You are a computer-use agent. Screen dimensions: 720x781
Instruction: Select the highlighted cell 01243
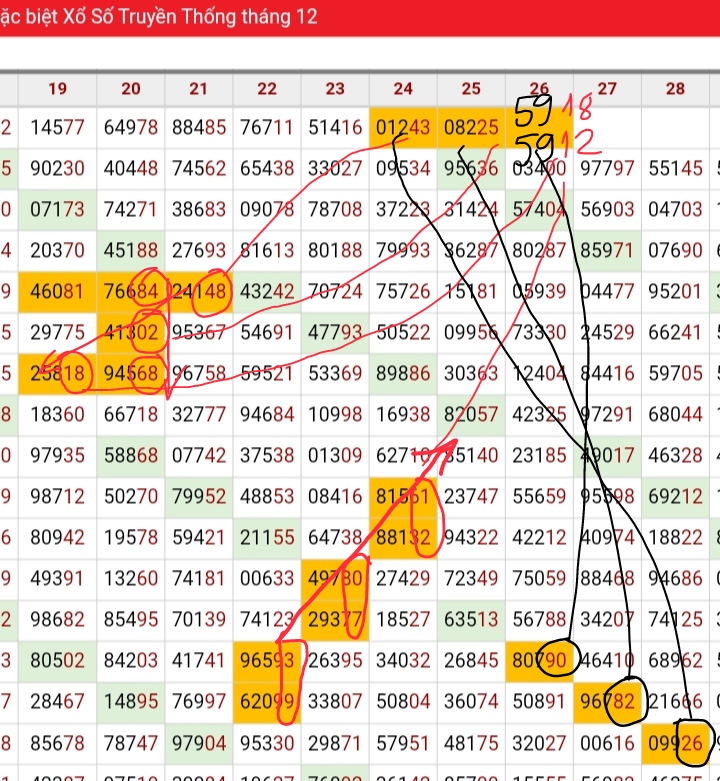coord(403,127)
